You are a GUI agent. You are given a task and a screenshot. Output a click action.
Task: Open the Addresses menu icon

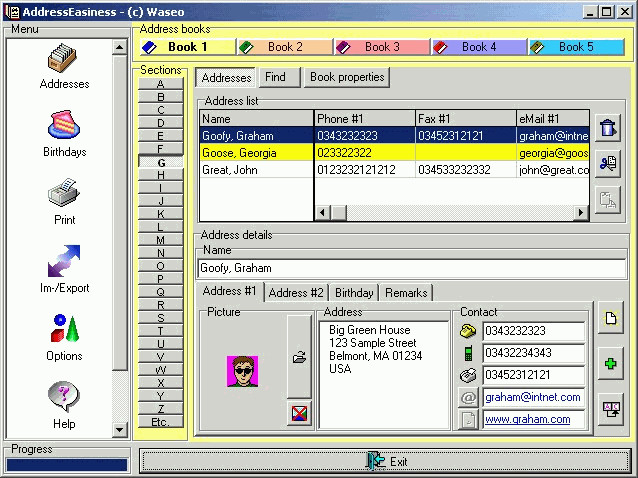point(62,58)
